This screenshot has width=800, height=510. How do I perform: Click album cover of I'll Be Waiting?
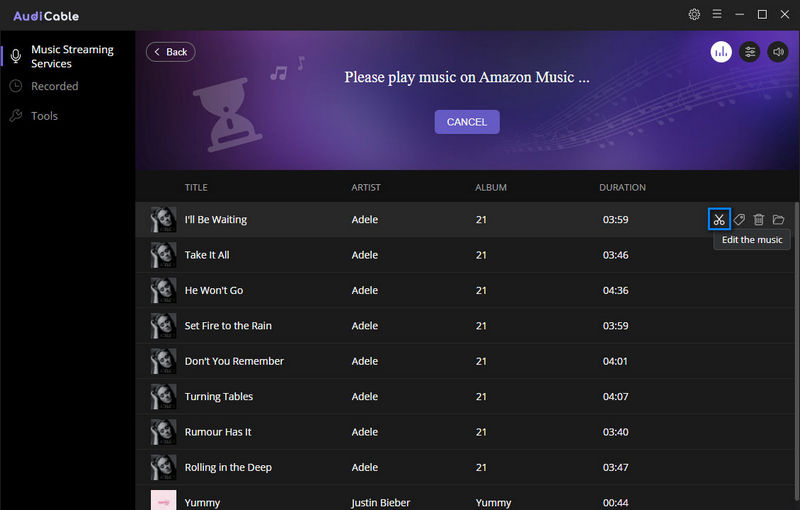(x=163, y=219)
